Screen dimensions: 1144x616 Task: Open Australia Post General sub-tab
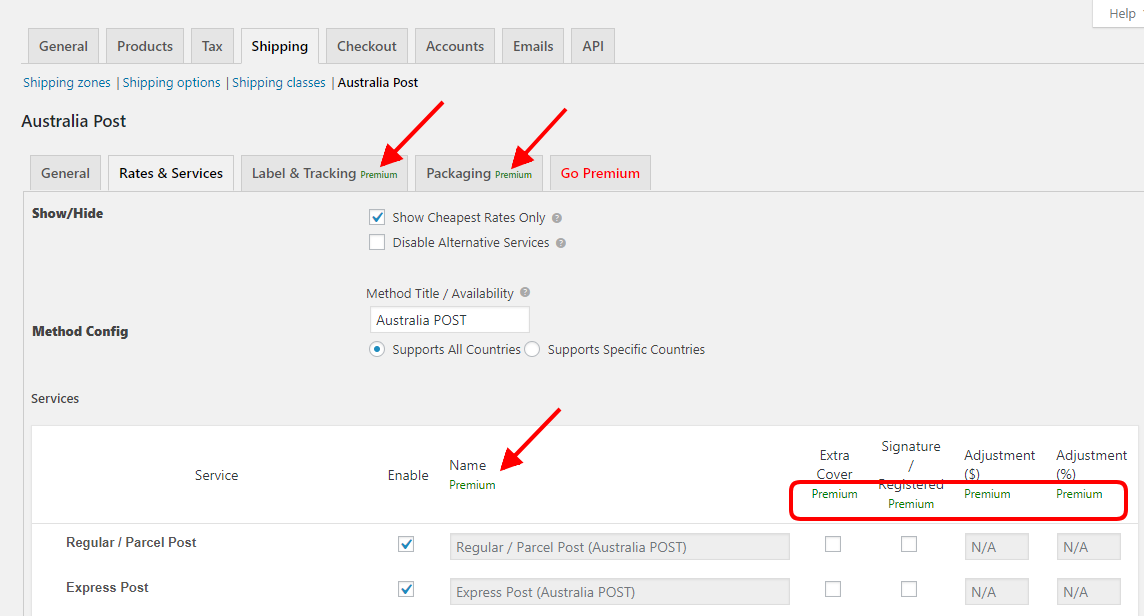tap(65, 173)
